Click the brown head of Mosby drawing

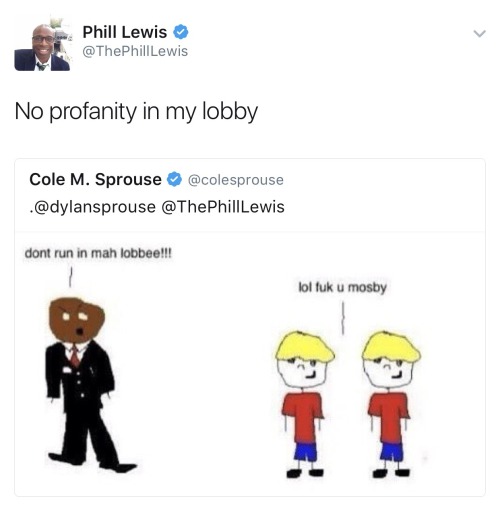coord(76,319)
